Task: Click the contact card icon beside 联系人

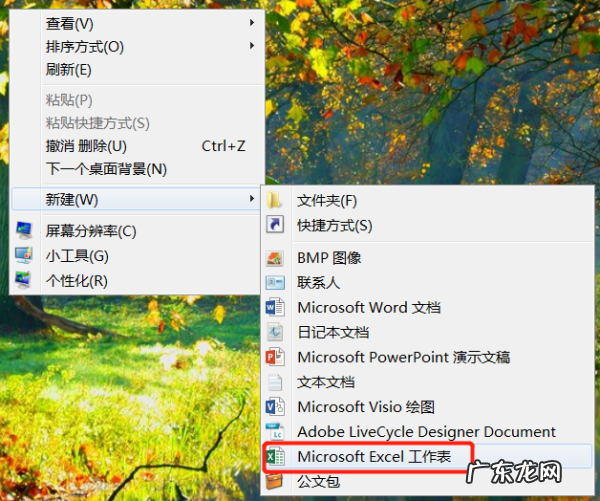Action: point(275,283)
